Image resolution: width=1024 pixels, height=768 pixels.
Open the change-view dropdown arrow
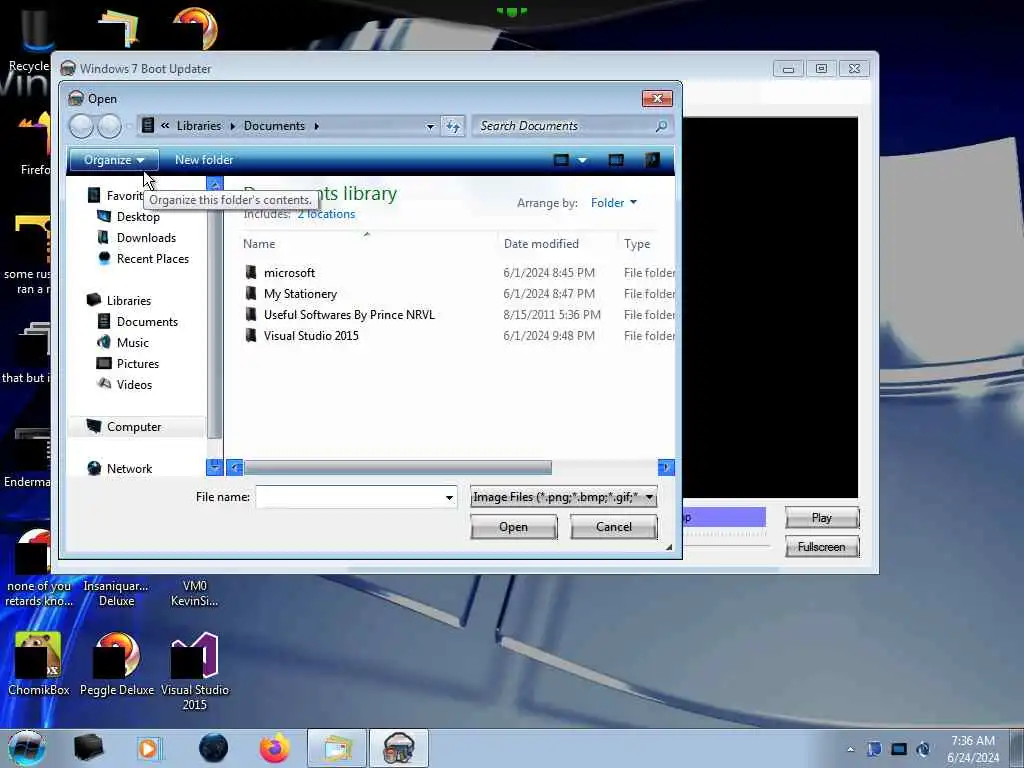click(583, 160)
